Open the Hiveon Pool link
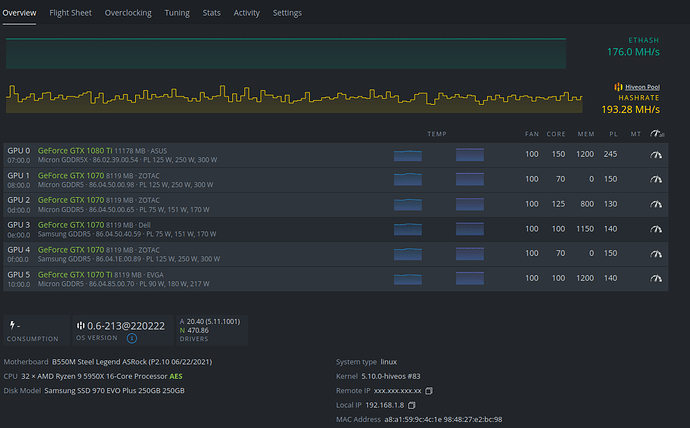This screenshot has width=690, height=428. pos(642,87)
